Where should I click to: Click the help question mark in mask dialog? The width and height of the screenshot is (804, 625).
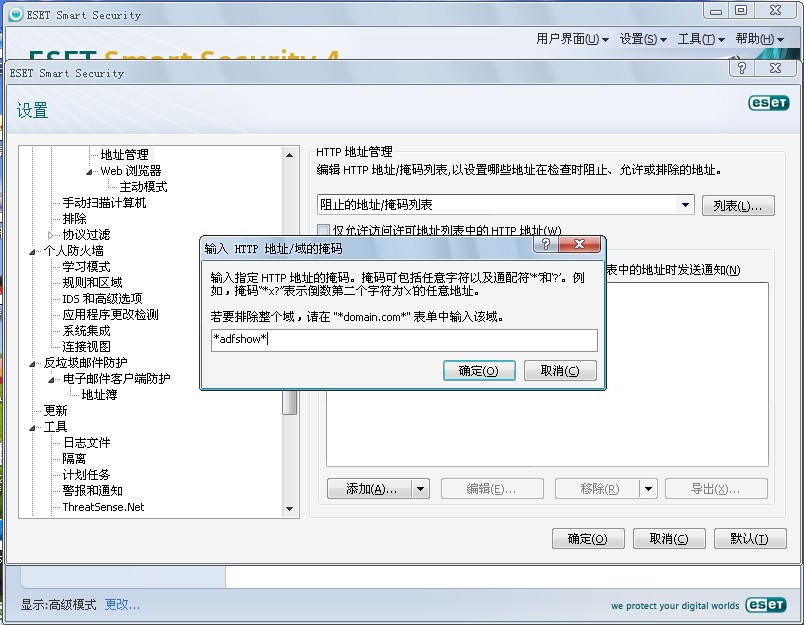tap(546, 244)
